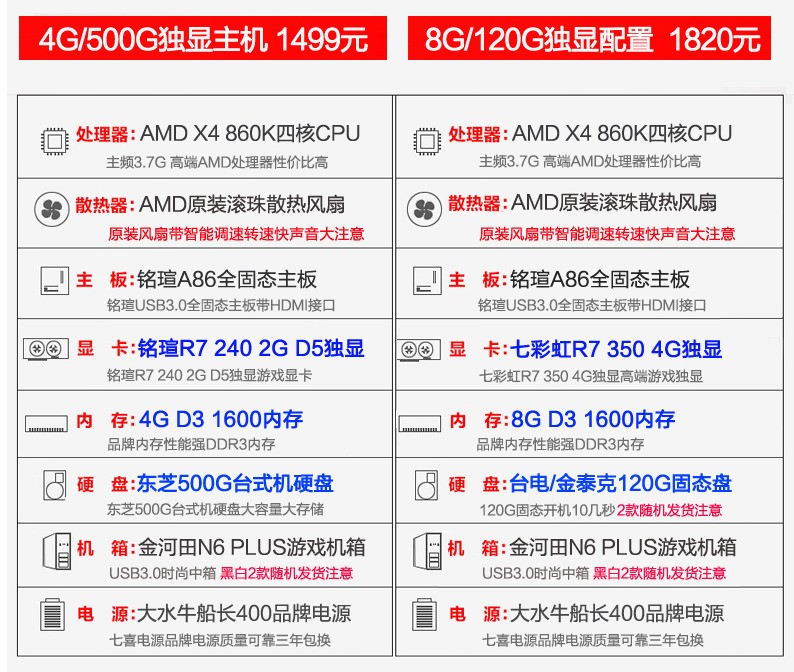The image size is (794, 672).
Task: Click power supply icon in right 电源 row
Action: click(424, 614)
